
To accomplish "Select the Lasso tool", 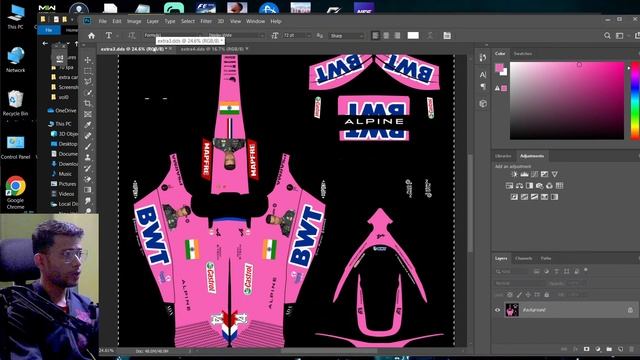I will (x=88, y=81).
